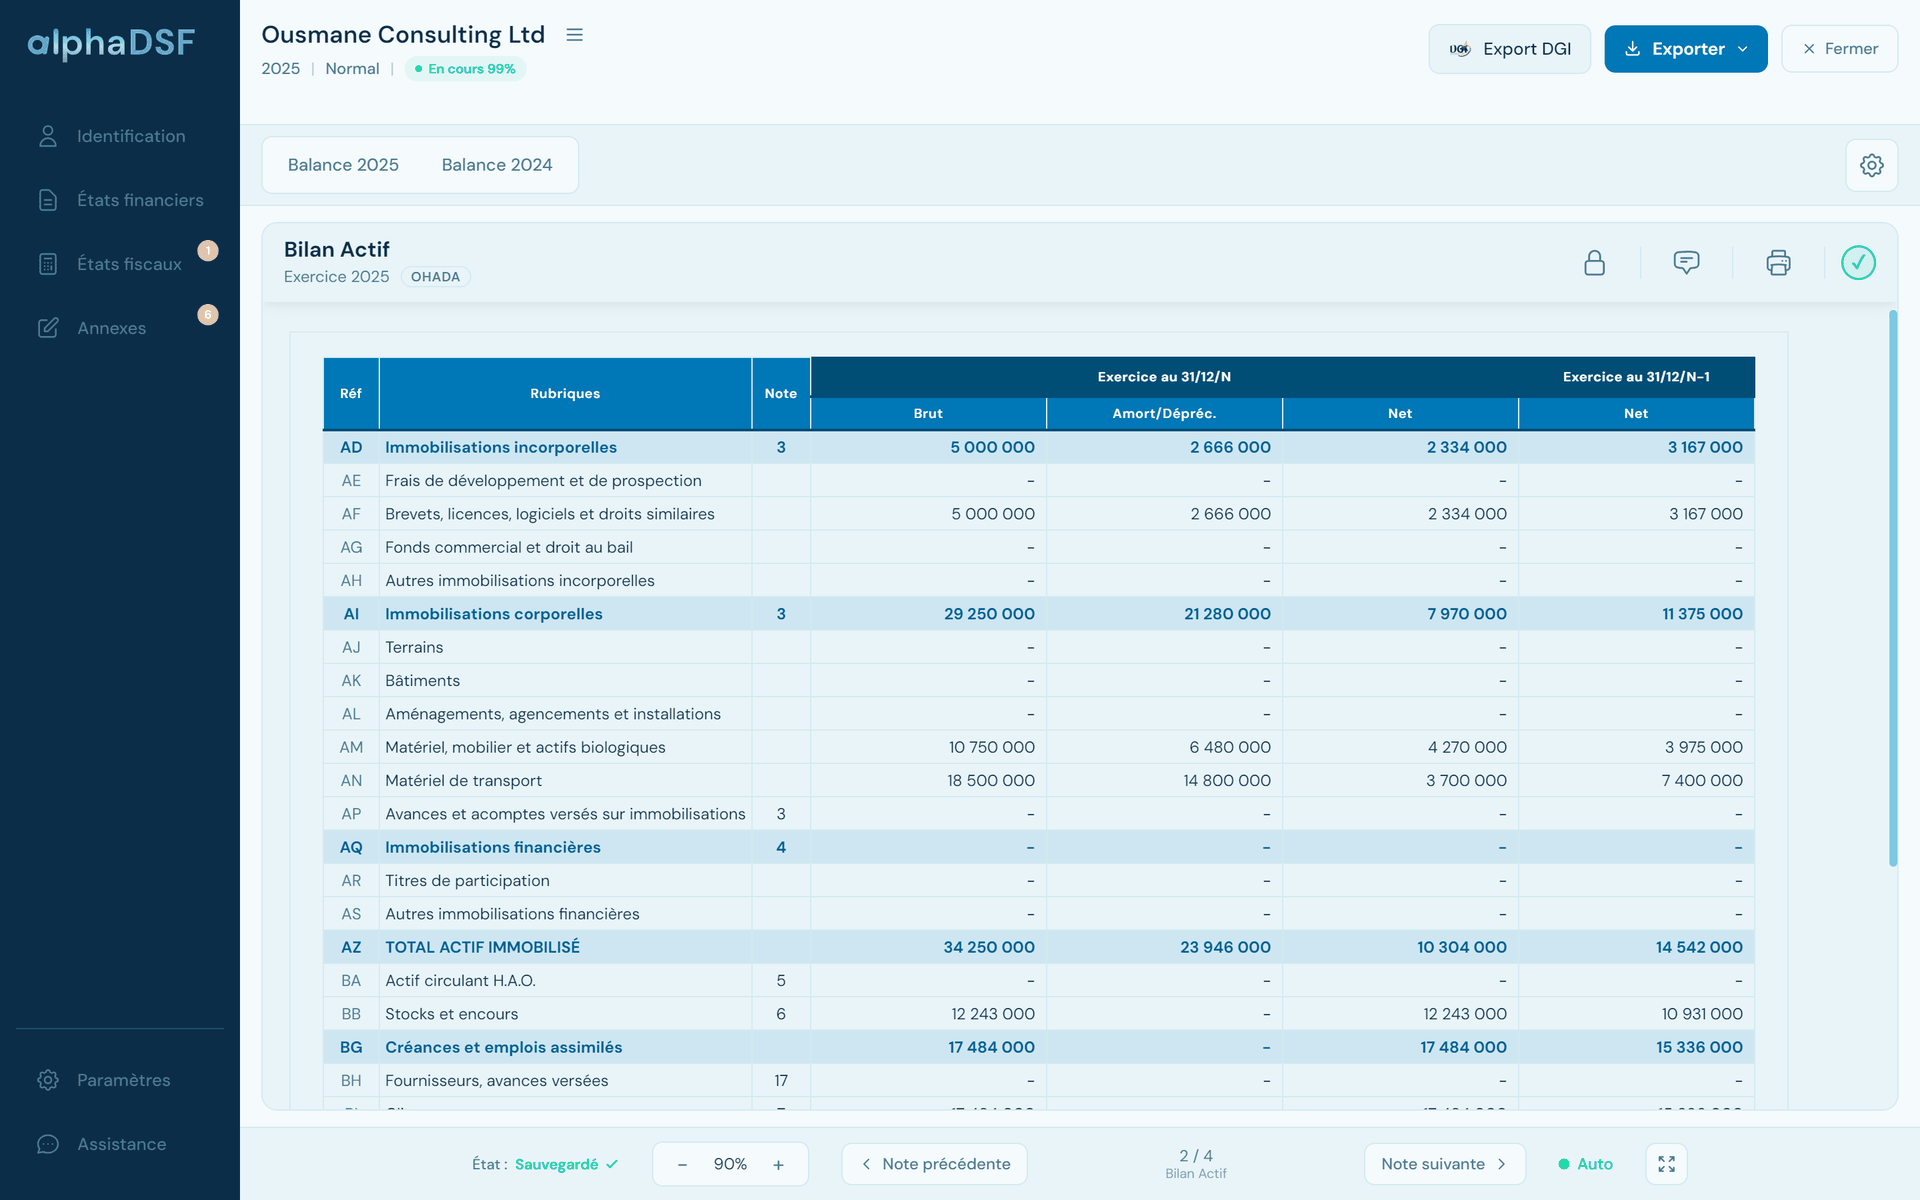1920x1200 pixels.
Task: Click the vertical scrollbar of the table
Action: coord(1893,588)
